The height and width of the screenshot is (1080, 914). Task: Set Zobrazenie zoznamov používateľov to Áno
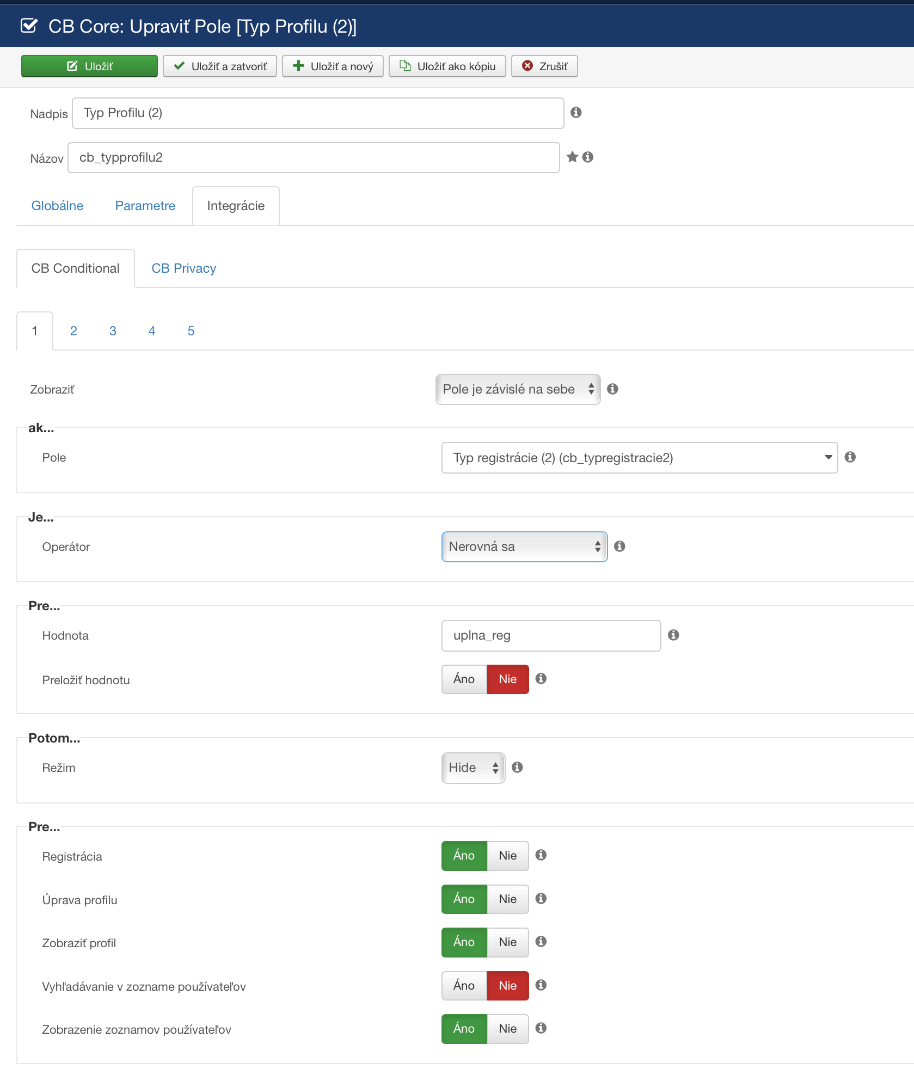click(x=464, y=1028)
